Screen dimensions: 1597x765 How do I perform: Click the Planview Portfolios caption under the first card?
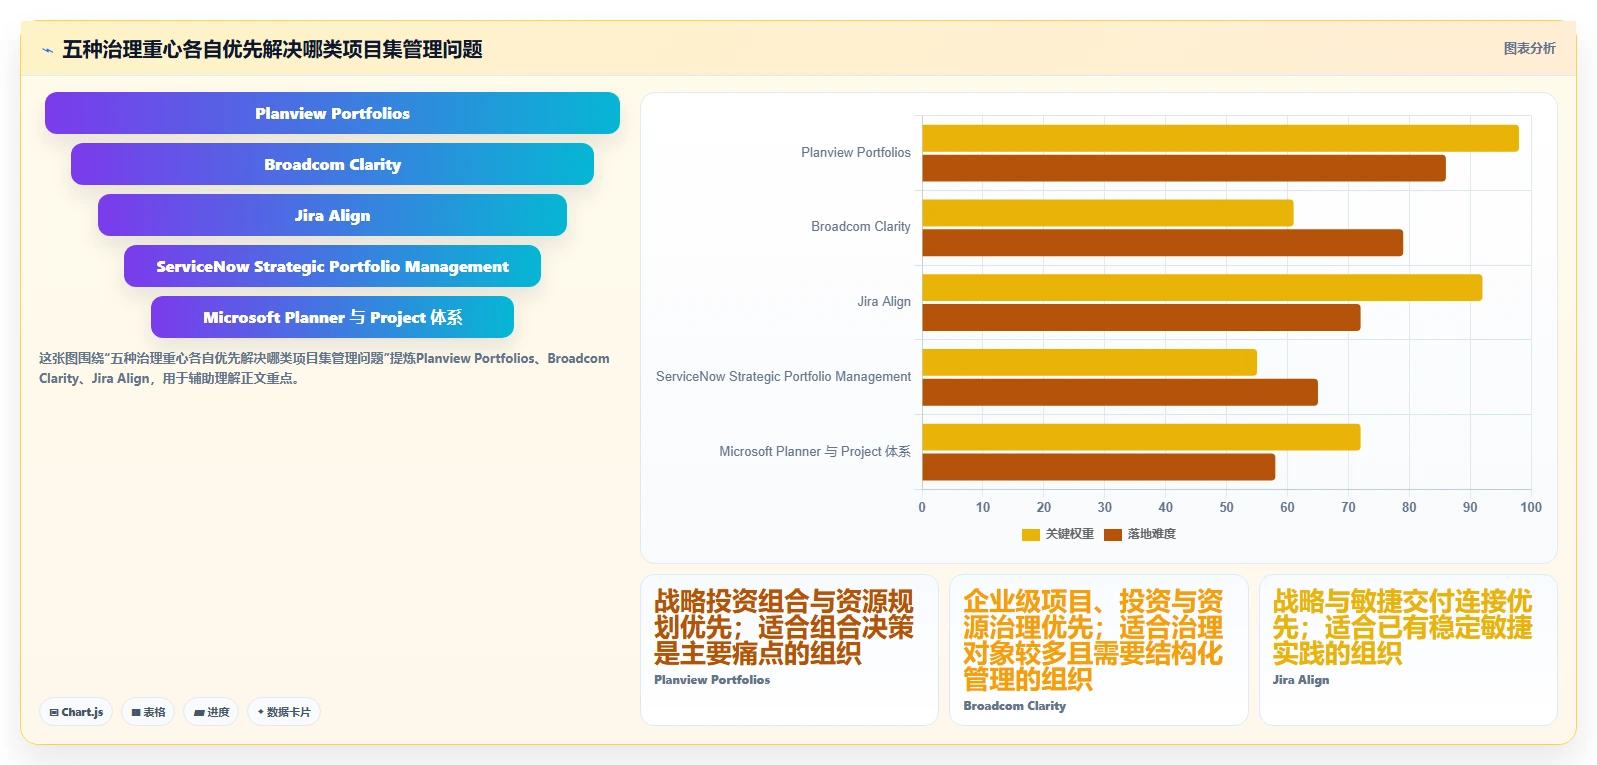tap(712, 680)
